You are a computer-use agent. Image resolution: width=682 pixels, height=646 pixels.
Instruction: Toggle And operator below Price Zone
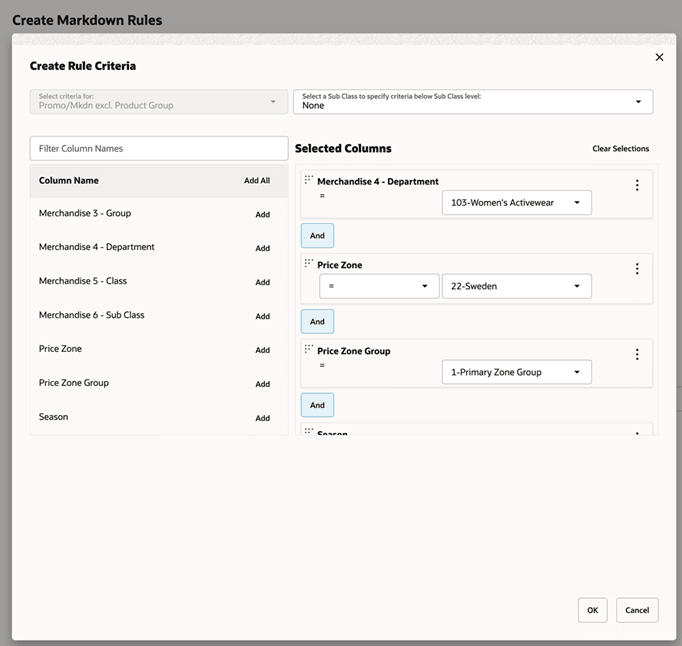point(318,322)
